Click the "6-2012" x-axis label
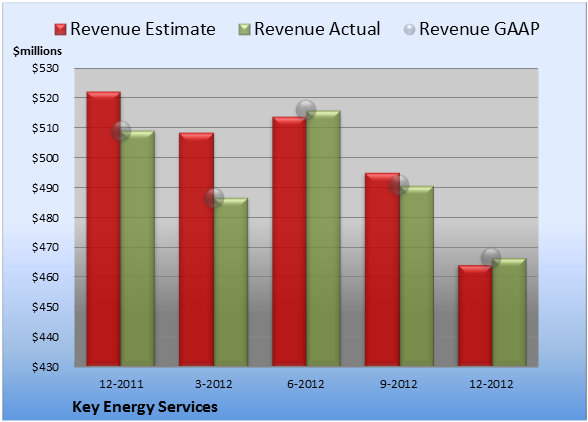Viewport: 588px width, 422px height. tap(306, 384)
